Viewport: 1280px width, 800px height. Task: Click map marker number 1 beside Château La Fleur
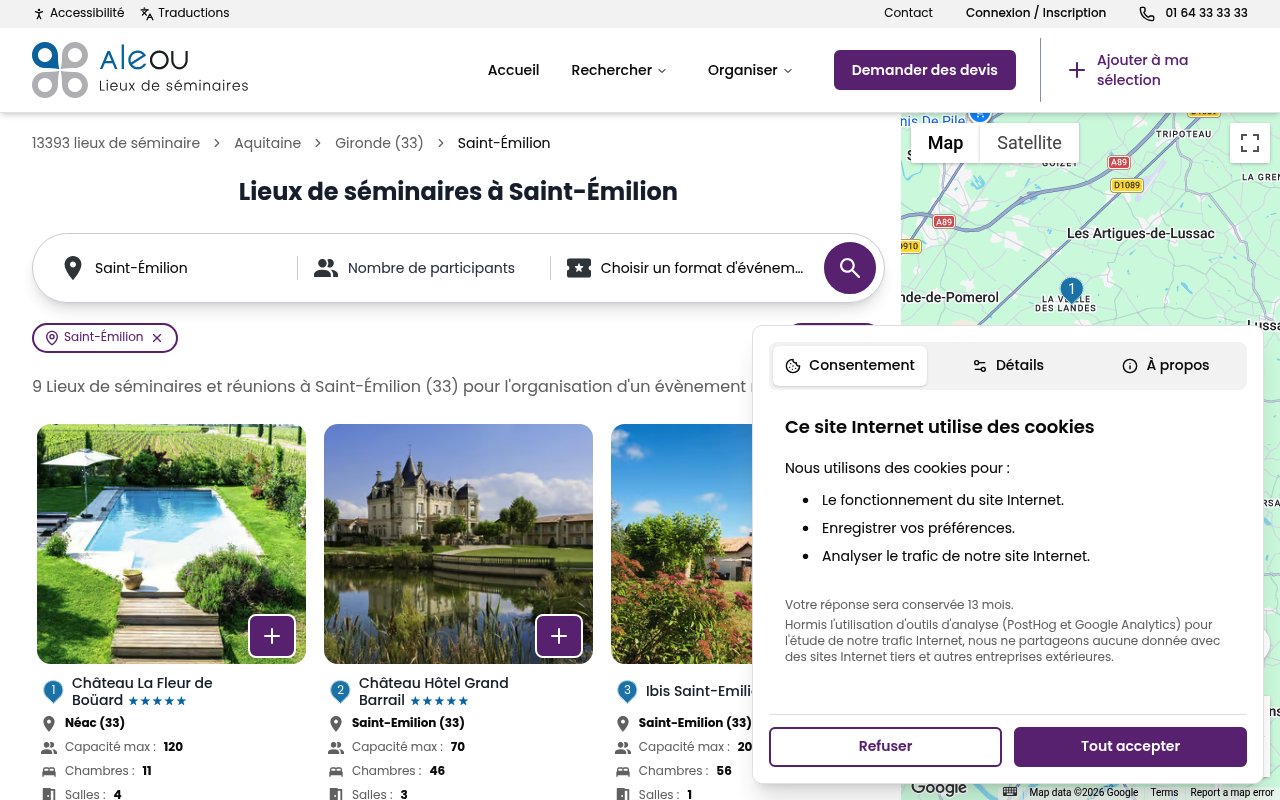pyautogui.click(x=53, y=691)
